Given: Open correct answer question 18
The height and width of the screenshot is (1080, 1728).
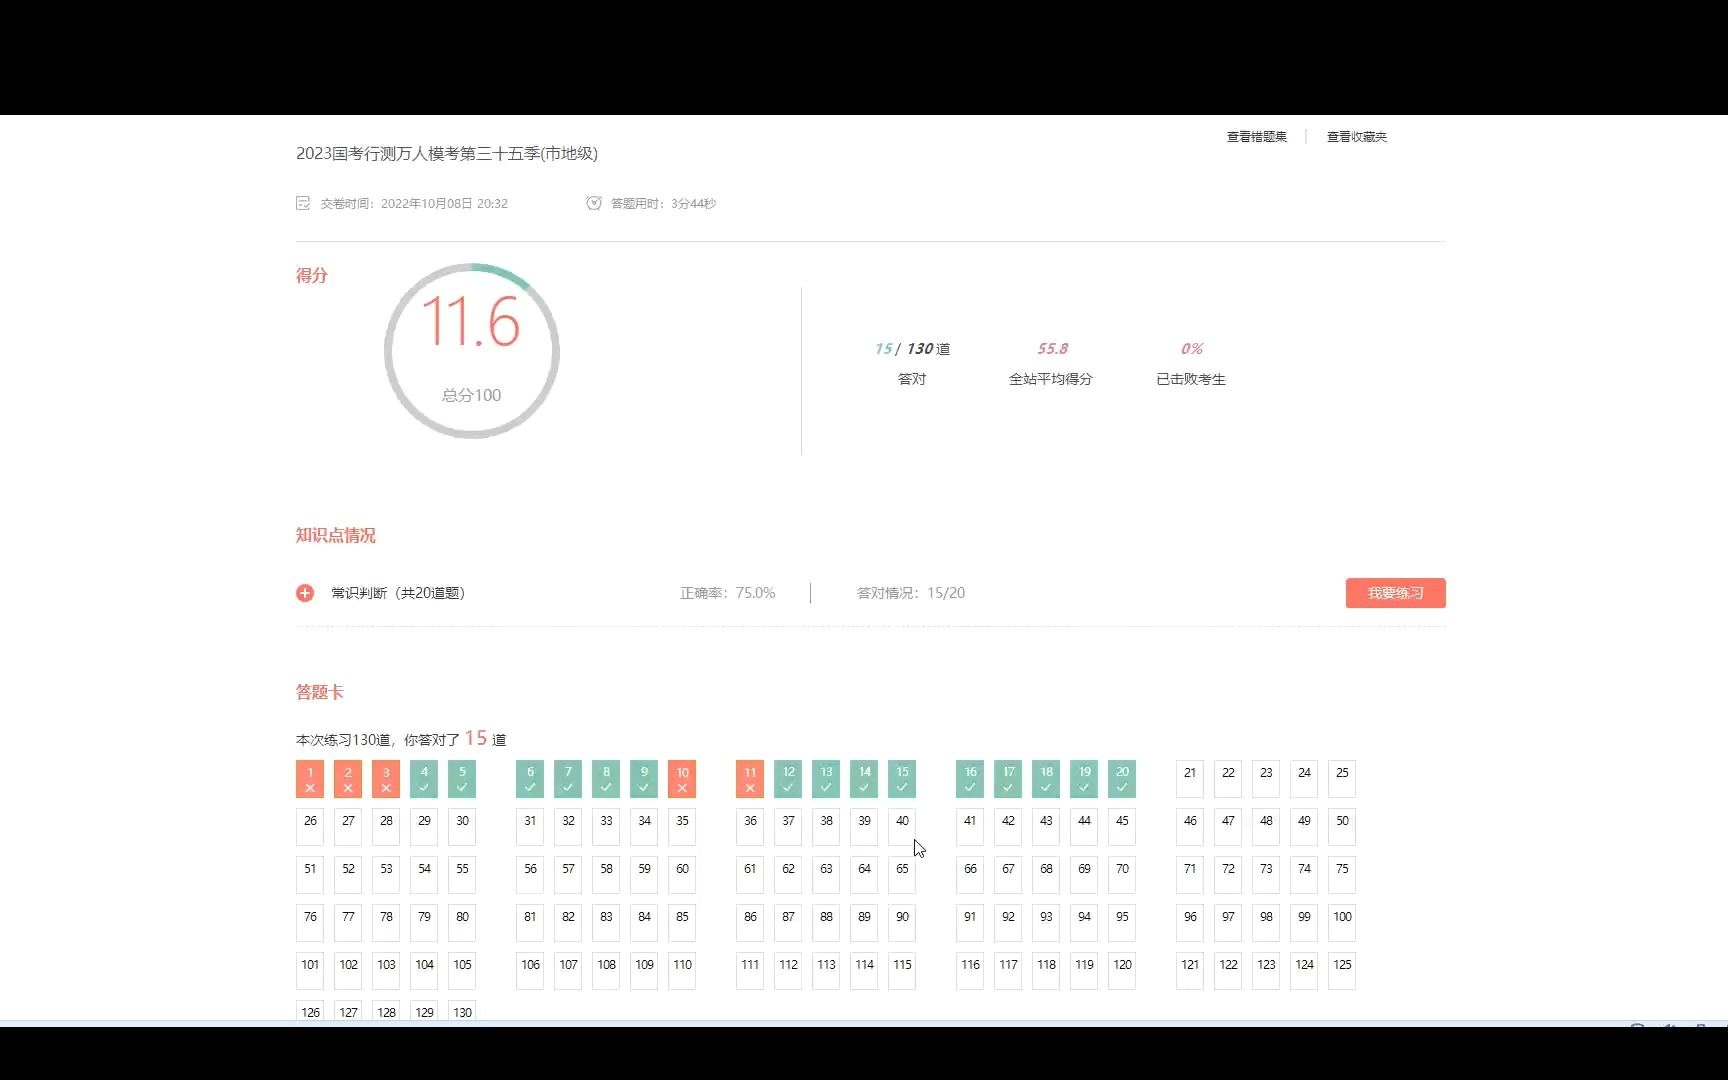Looking at the screenshot, I should click(1046, 779).
